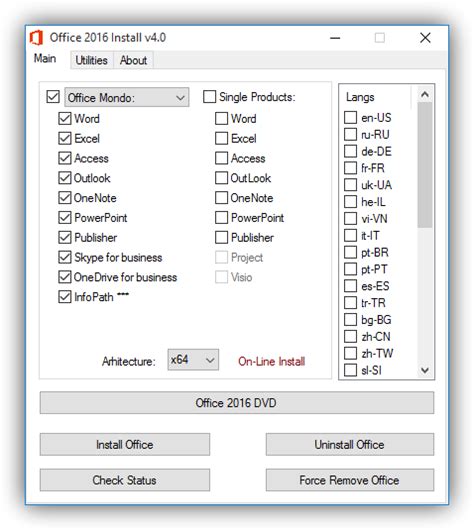
Task: Select the zh-CN language checkbox
Action: point(351,336)
